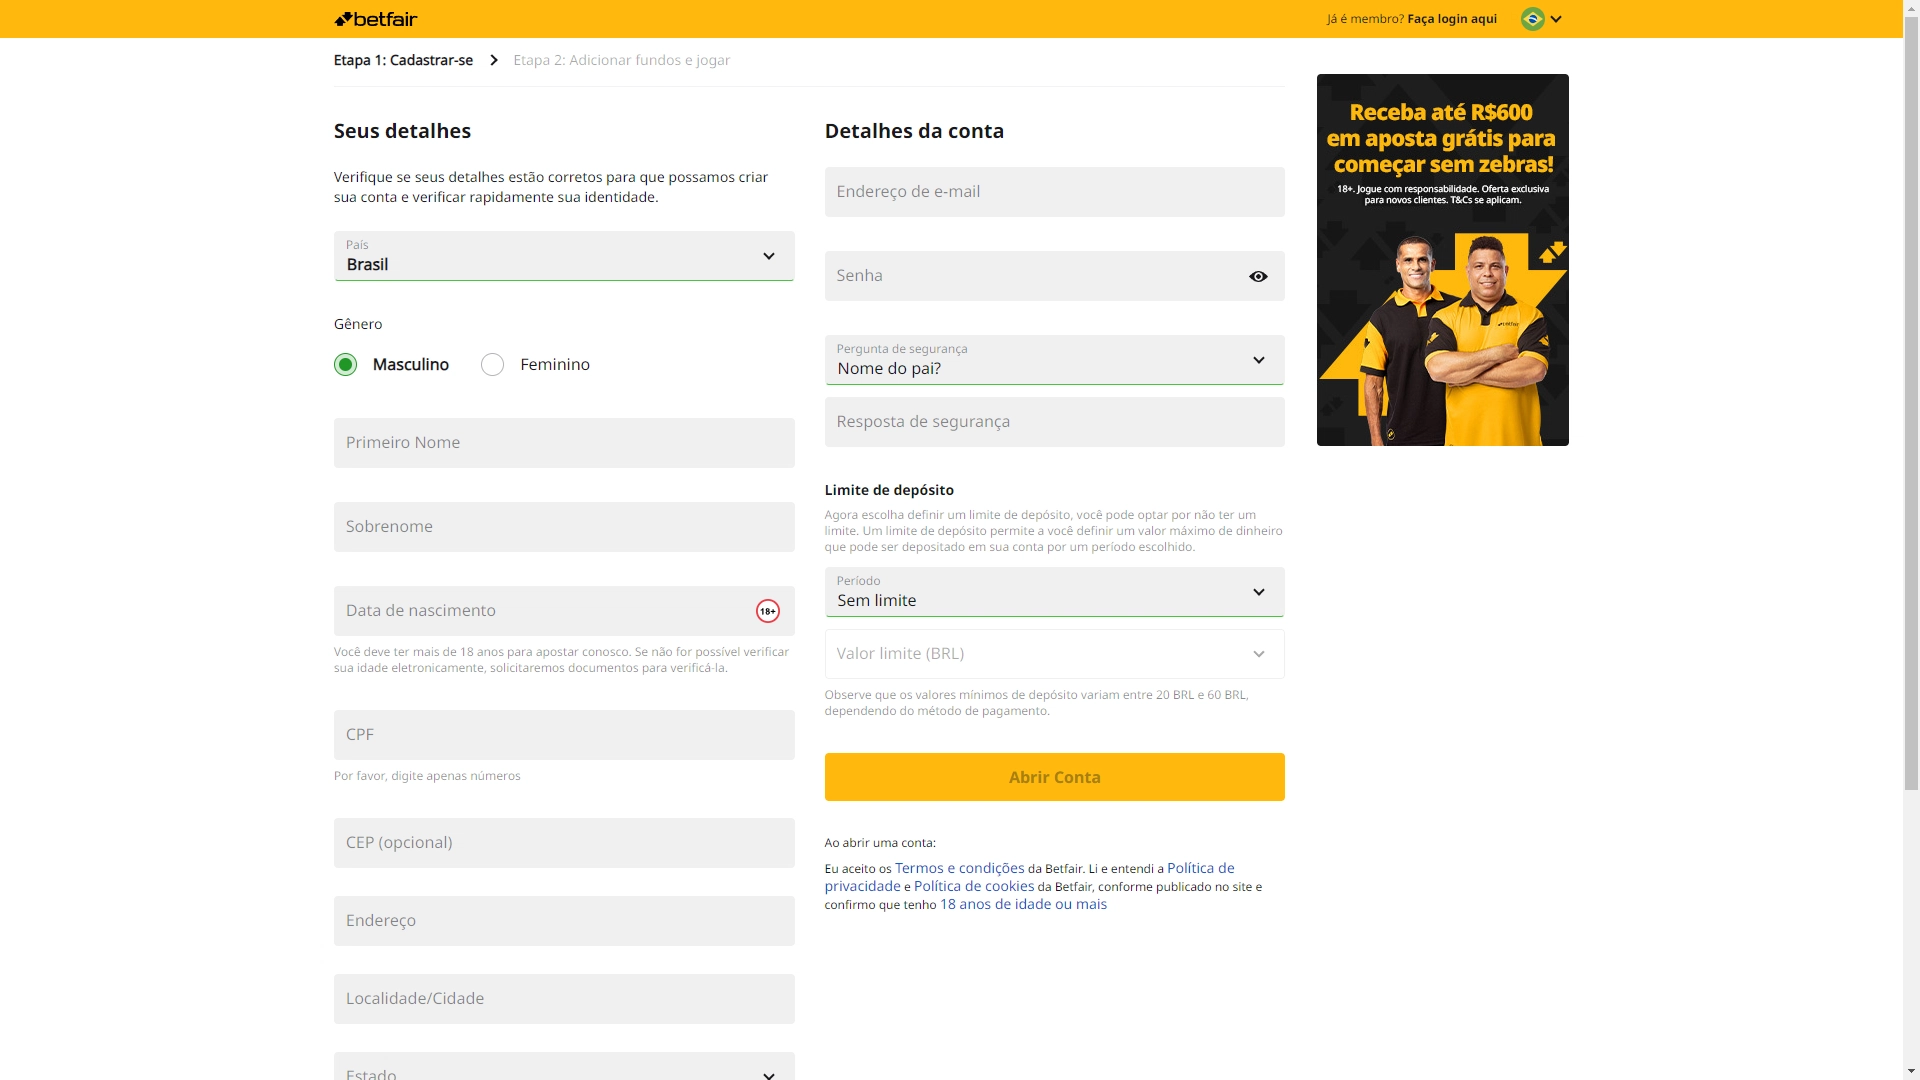This screenshot has height=1080, width=1920.
Task: Click the breadcrumb arrow between steps
Action: [x=493, y=60]
